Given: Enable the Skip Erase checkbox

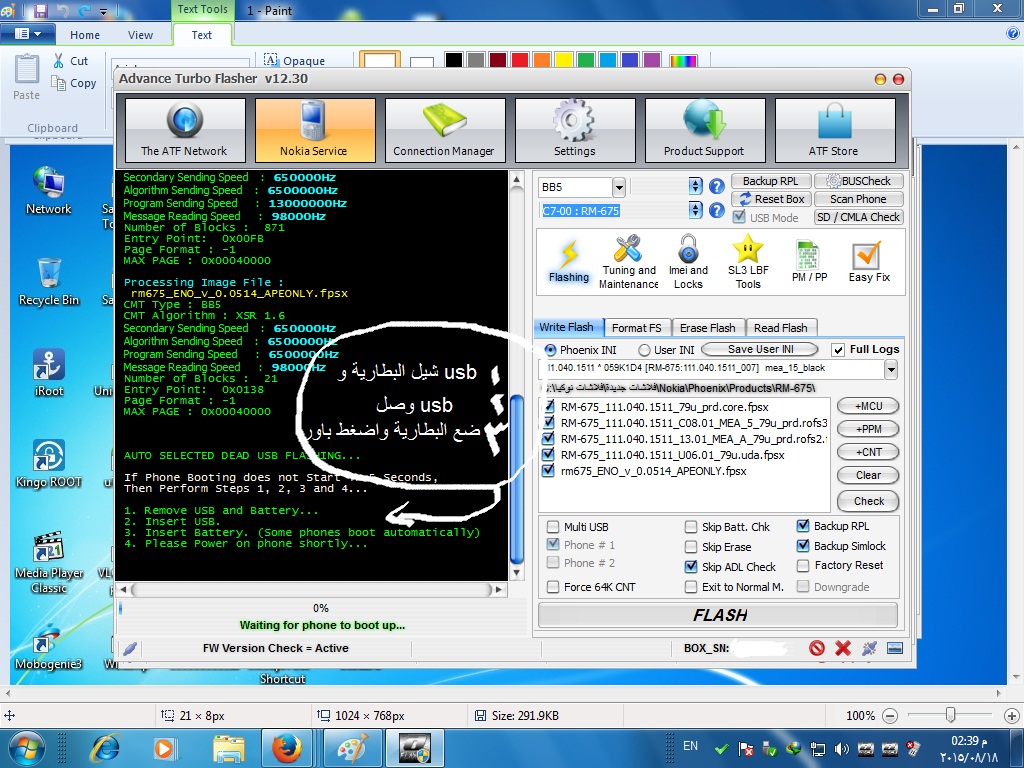Looking at the screenshot, I should point(691,547).
